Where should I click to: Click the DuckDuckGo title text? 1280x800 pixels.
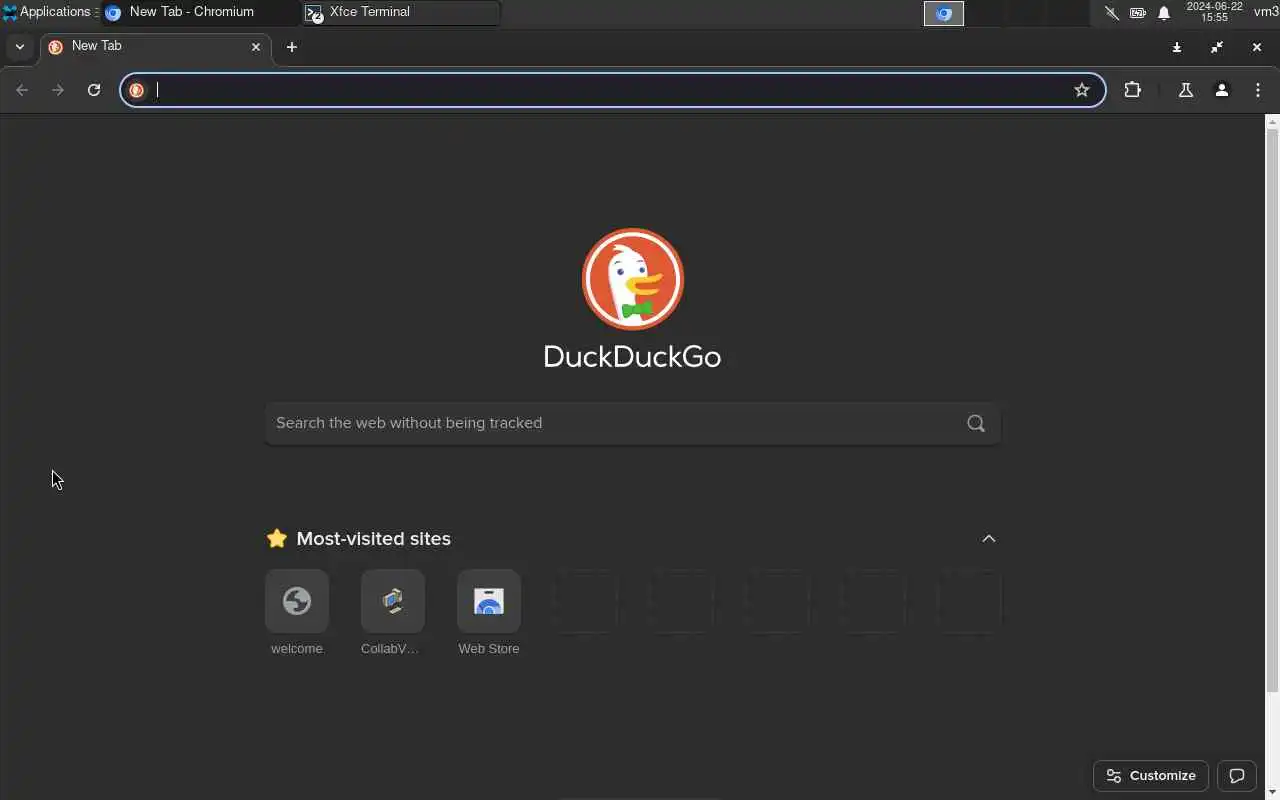pyautogui.click(x=632, y=357)
